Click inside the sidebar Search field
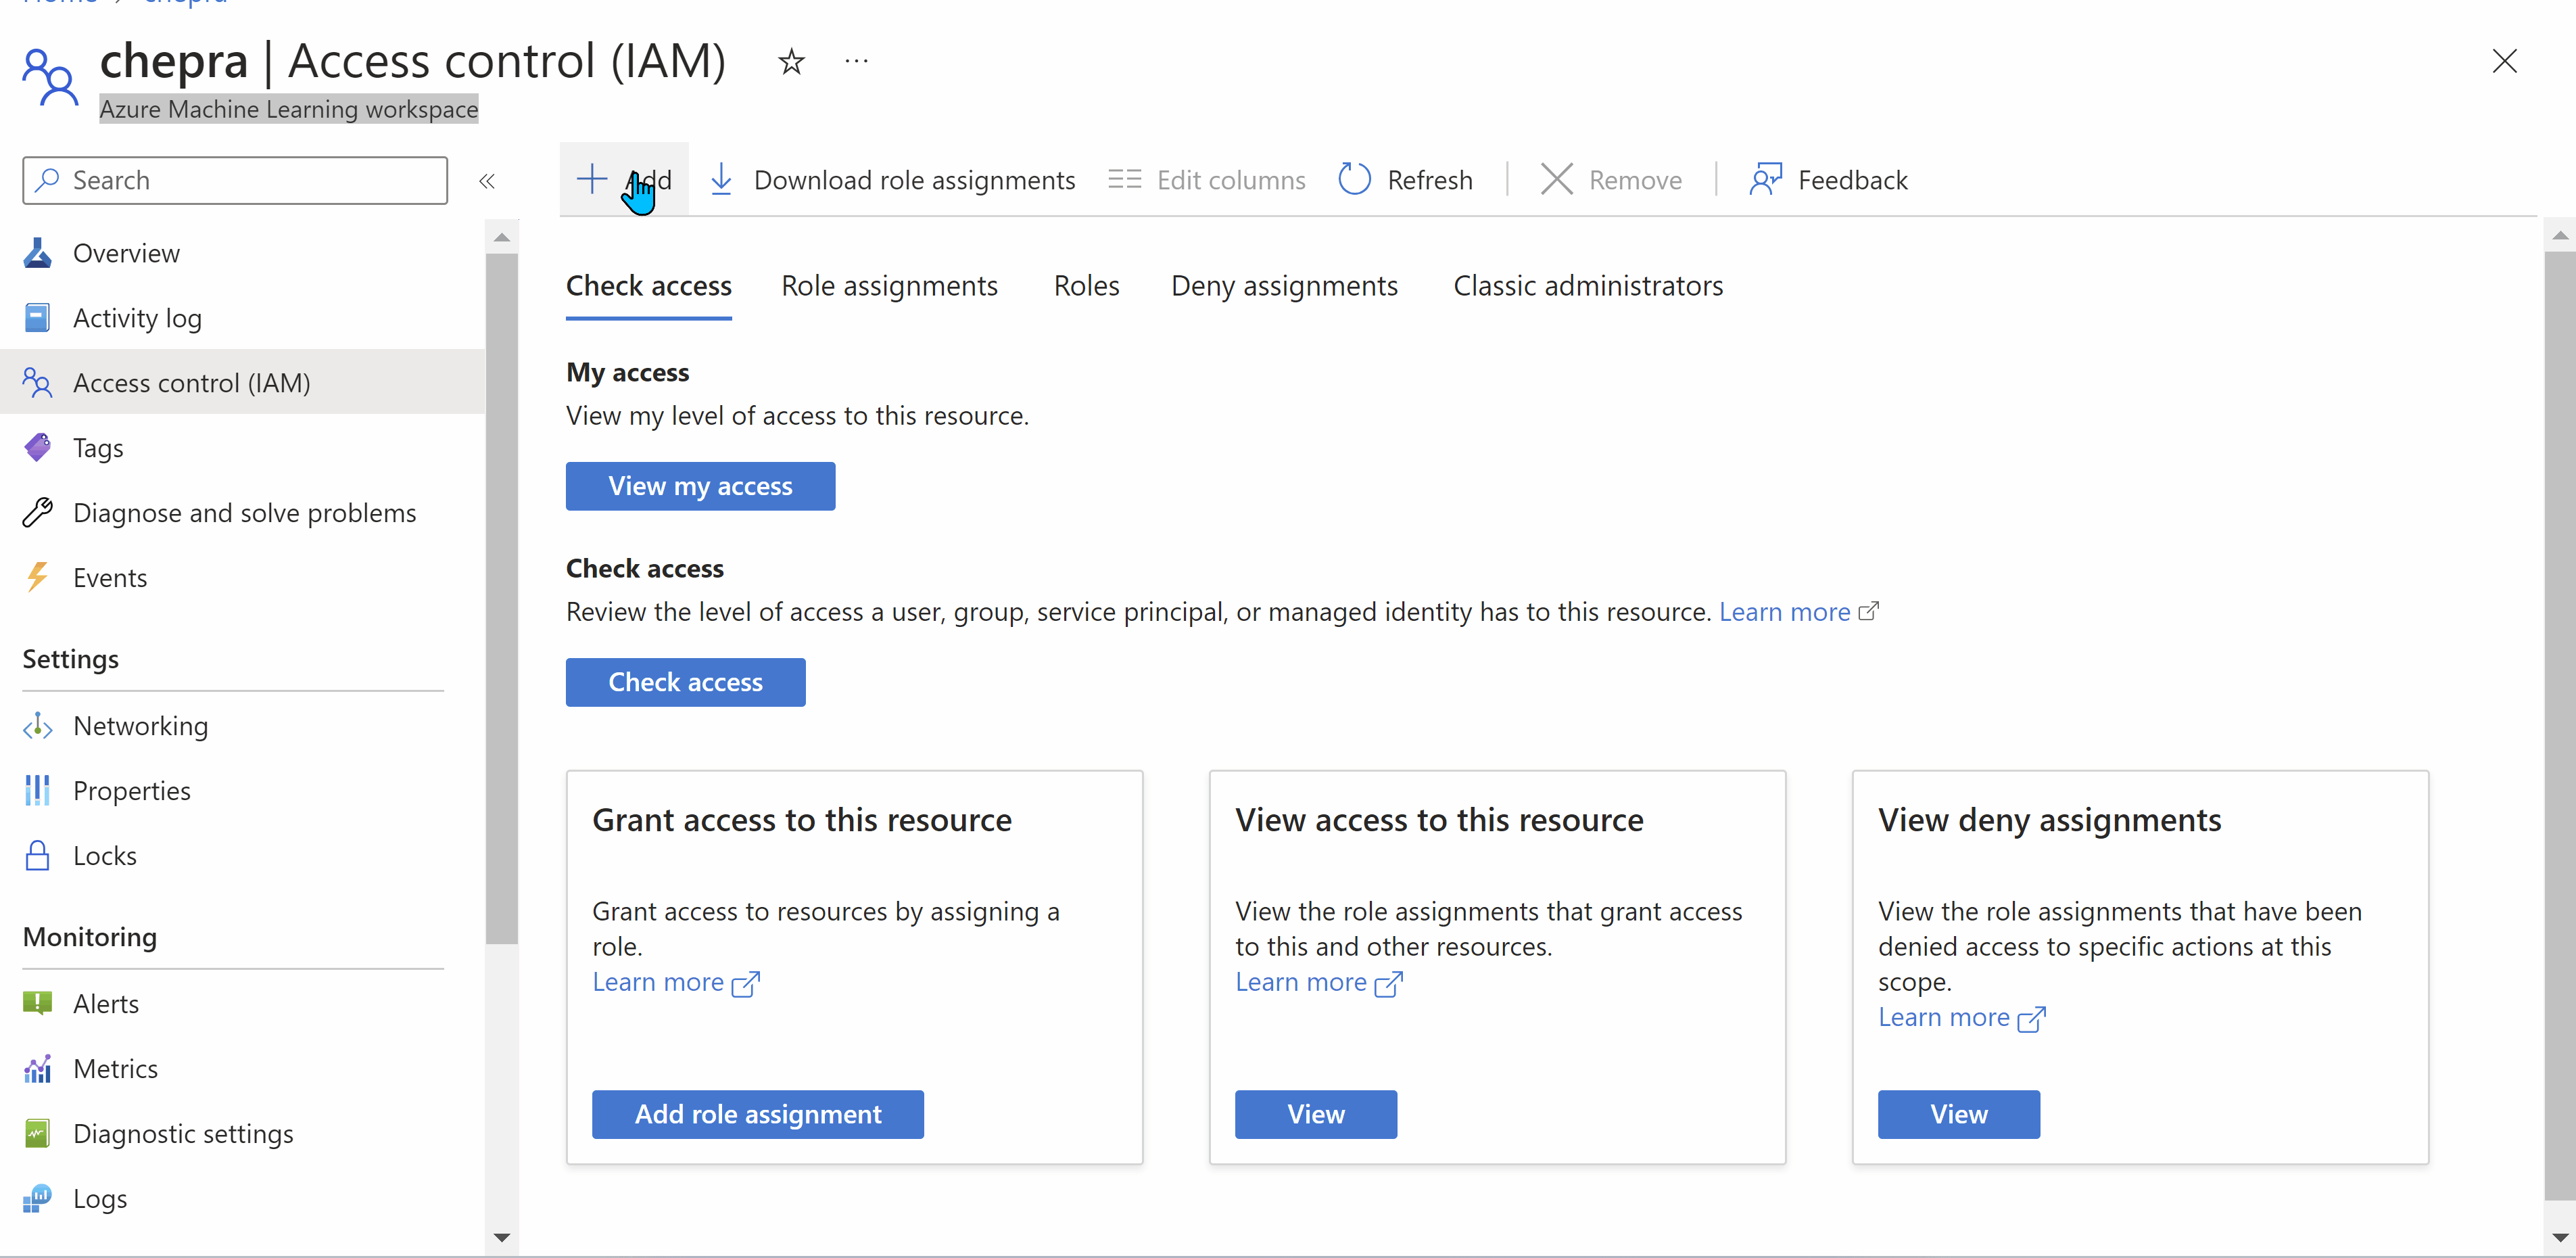 [x=235, y=180]
